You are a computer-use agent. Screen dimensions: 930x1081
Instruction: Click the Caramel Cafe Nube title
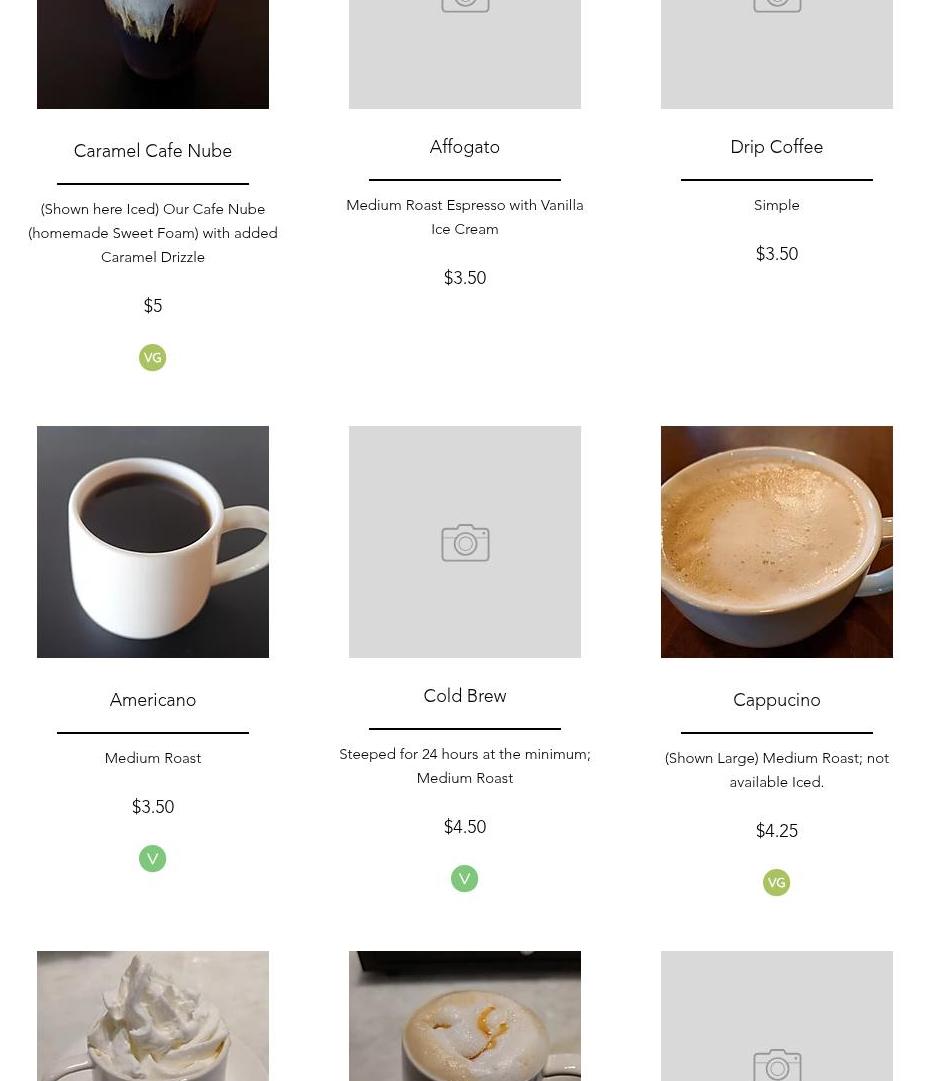click(x=153, y=151)
